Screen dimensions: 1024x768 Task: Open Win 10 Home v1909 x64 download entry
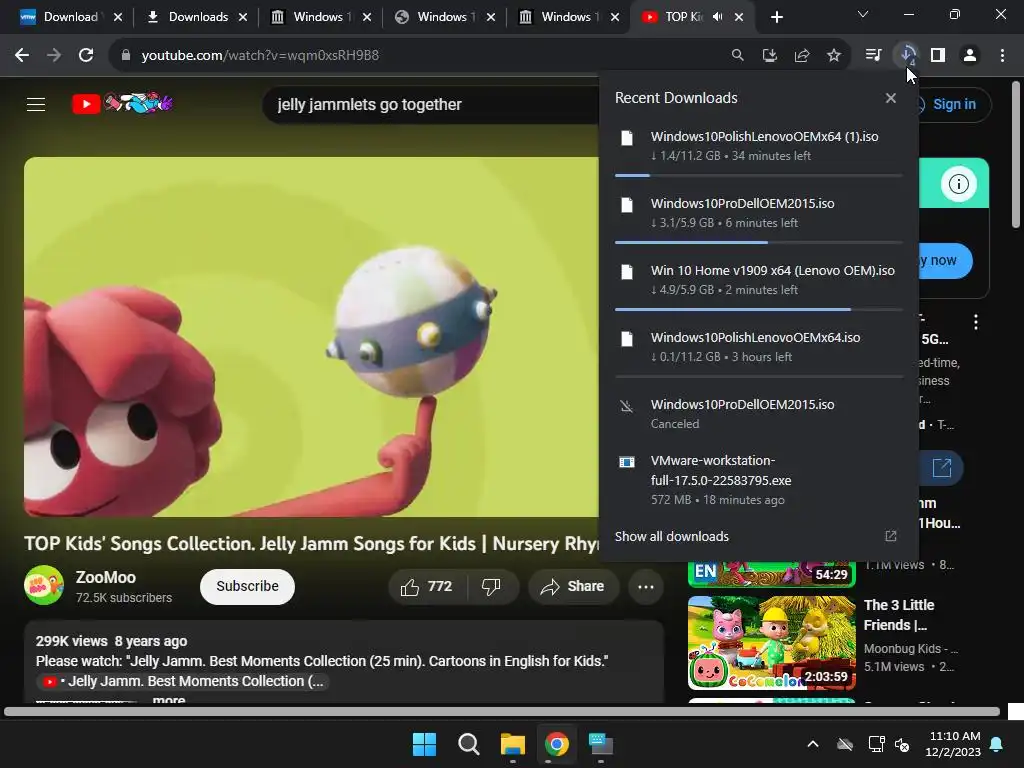[x=759, y=280]
